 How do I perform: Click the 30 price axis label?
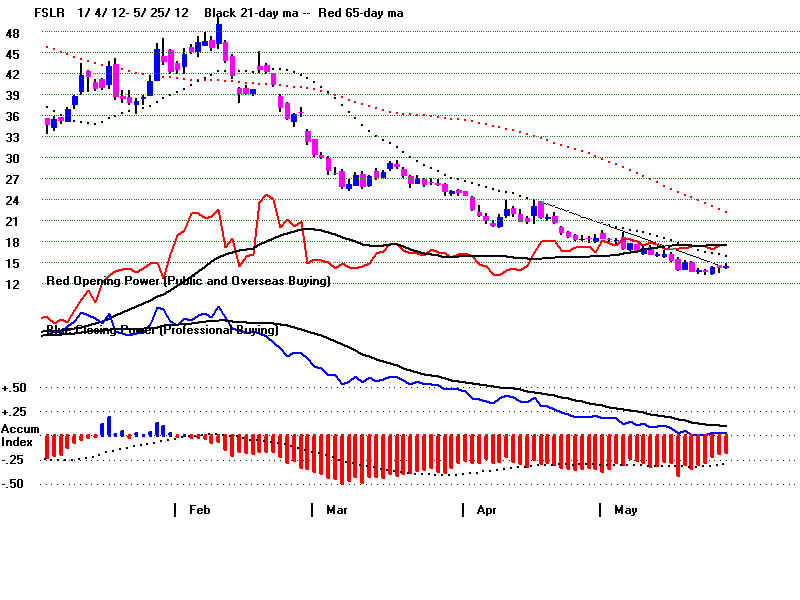pos(12,158)
